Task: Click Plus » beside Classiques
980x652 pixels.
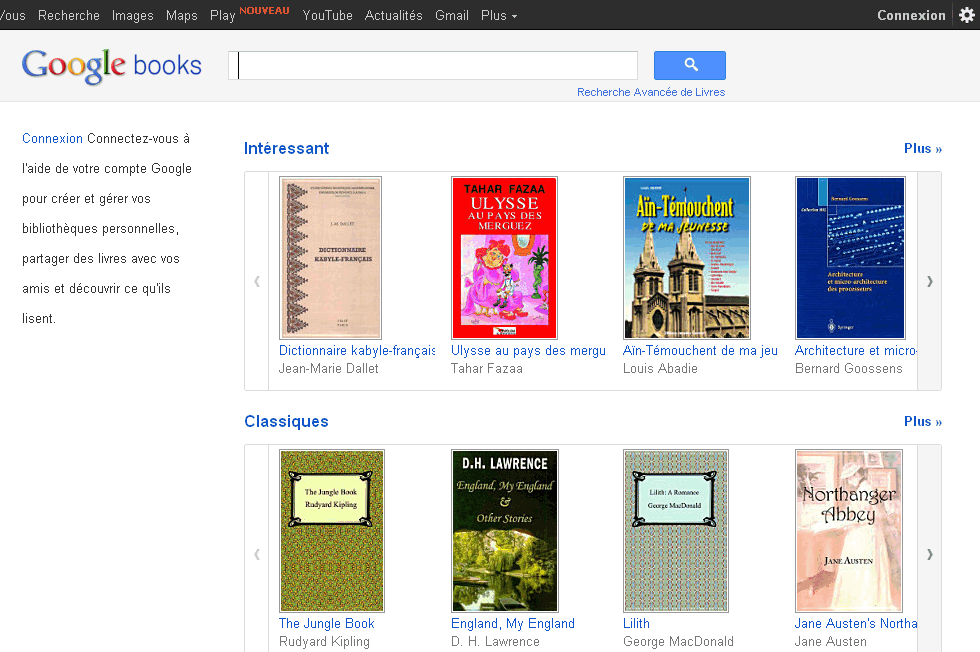Action: (922, 421)
